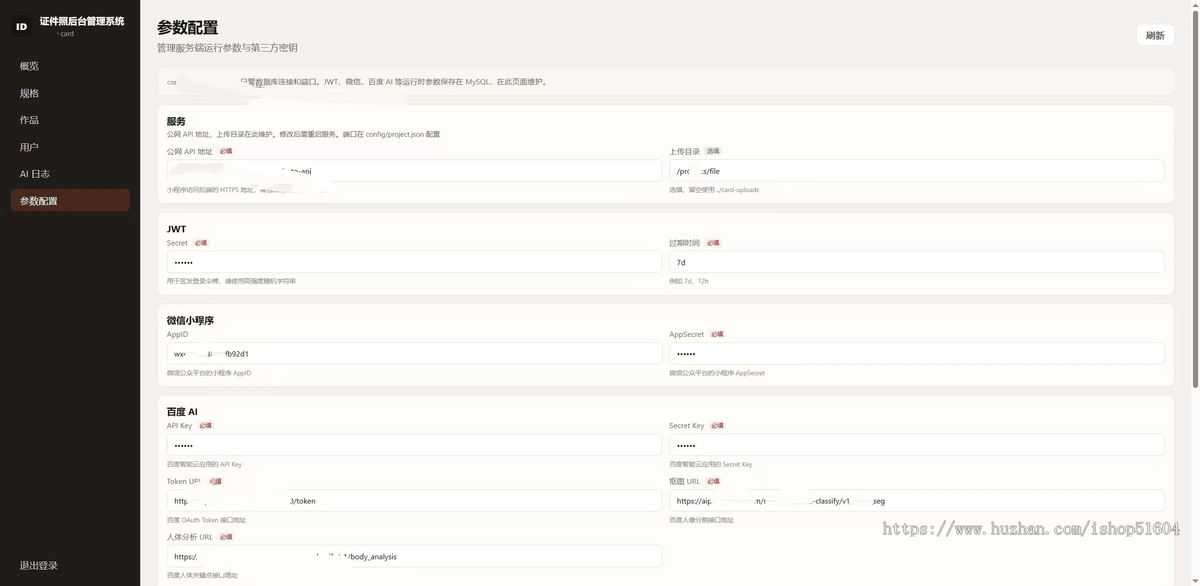The width and height of the screenshot is (1200, 586).
Task: Click the Secret Key input field
Action: click(x=917, y=445)
